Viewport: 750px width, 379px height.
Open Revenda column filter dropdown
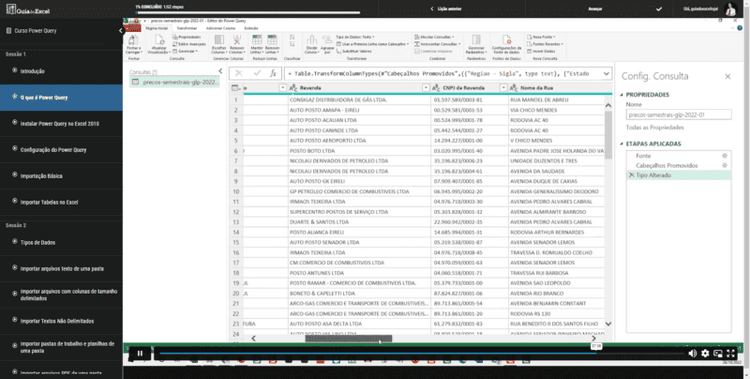[x=426, y=88]
